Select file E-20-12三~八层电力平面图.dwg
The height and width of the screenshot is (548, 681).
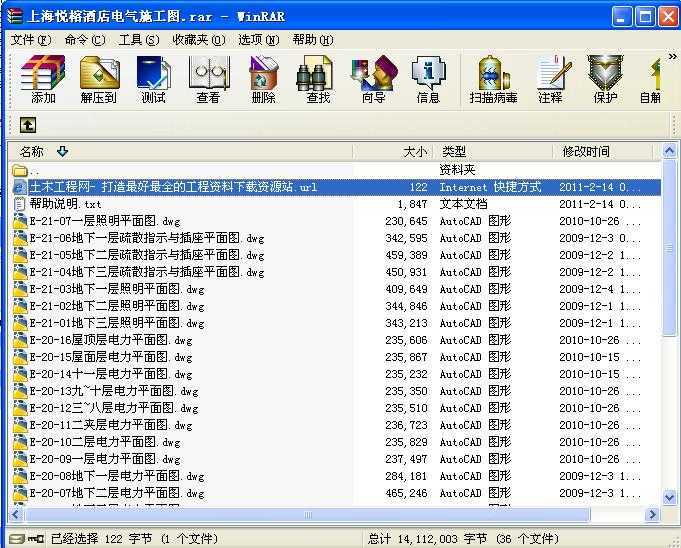pos(114,408)
